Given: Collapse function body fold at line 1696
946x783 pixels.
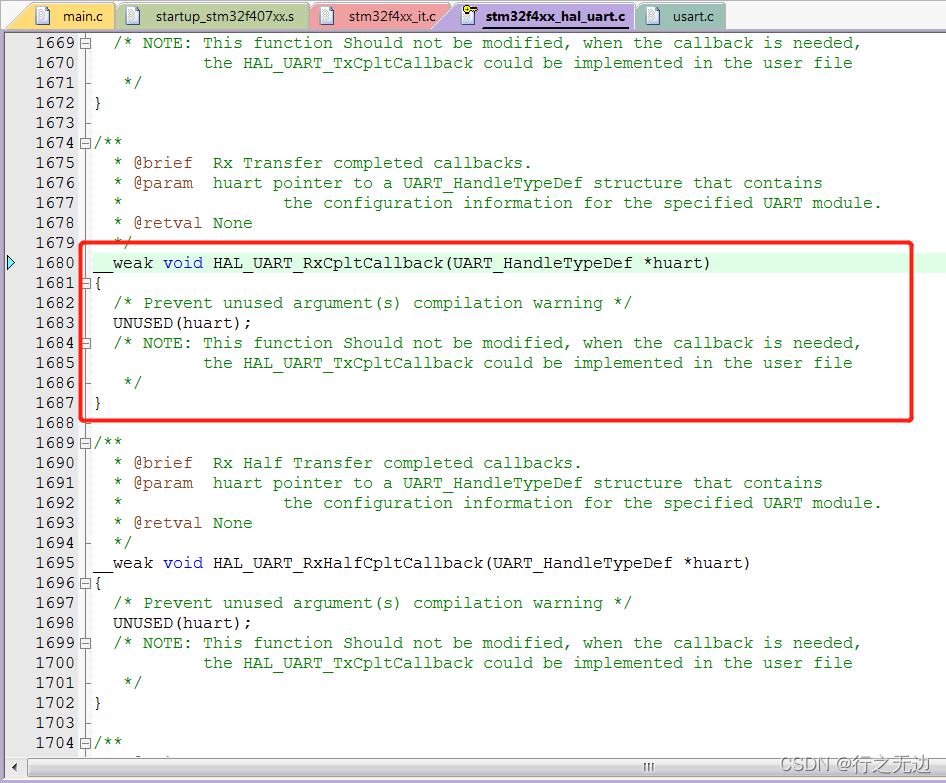Looking at the screenshot, I should click(86, 583).
